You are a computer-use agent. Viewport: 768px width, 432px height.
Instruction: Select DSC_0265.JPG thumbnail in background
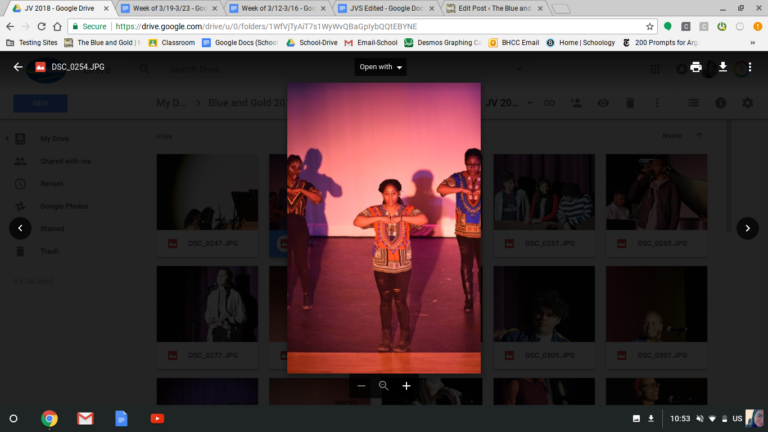656,205
